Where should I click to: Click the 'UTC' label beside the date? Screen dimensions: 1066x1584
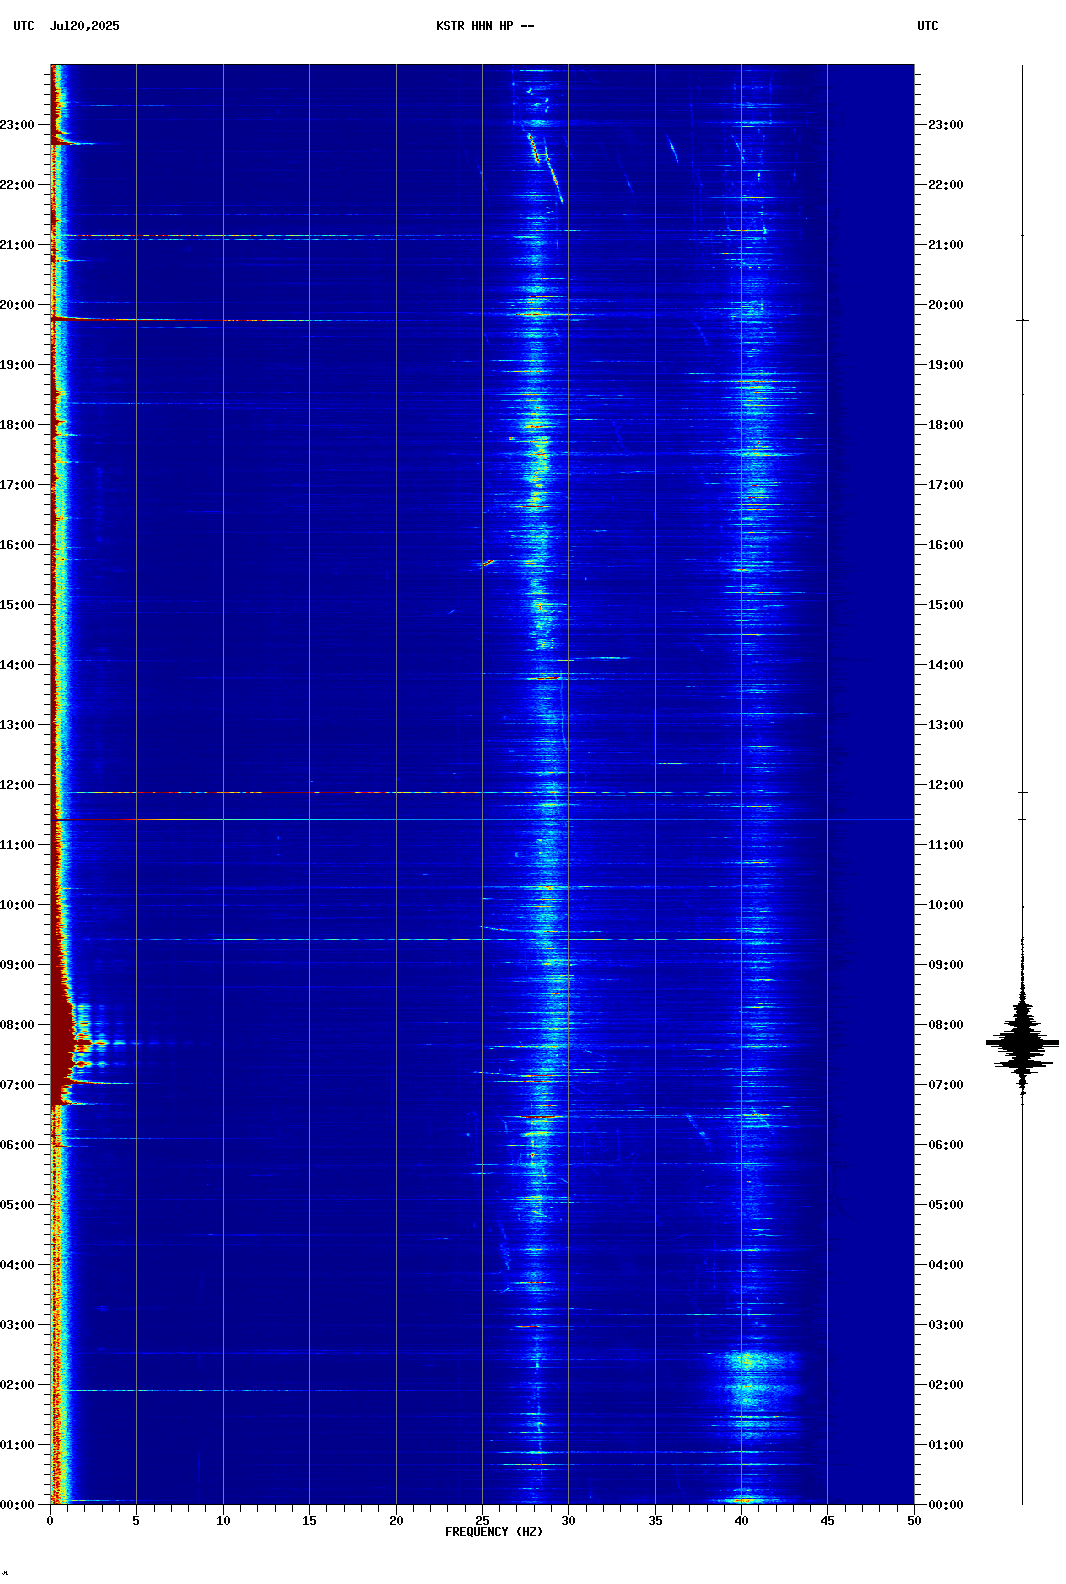pos(24,26)
